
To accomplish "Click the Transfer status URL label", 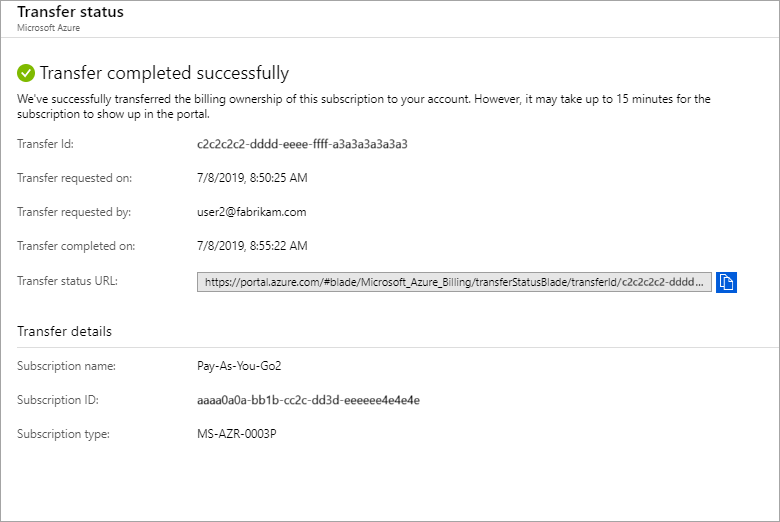I will coord(68,281).
